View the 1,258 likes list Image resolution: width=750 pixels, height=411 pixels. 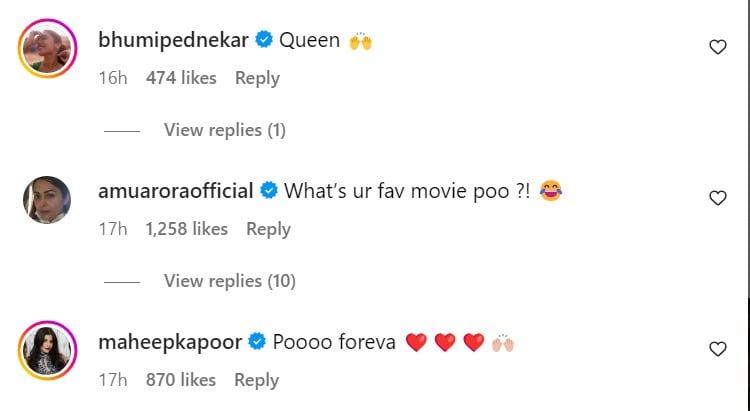[187, 229]
